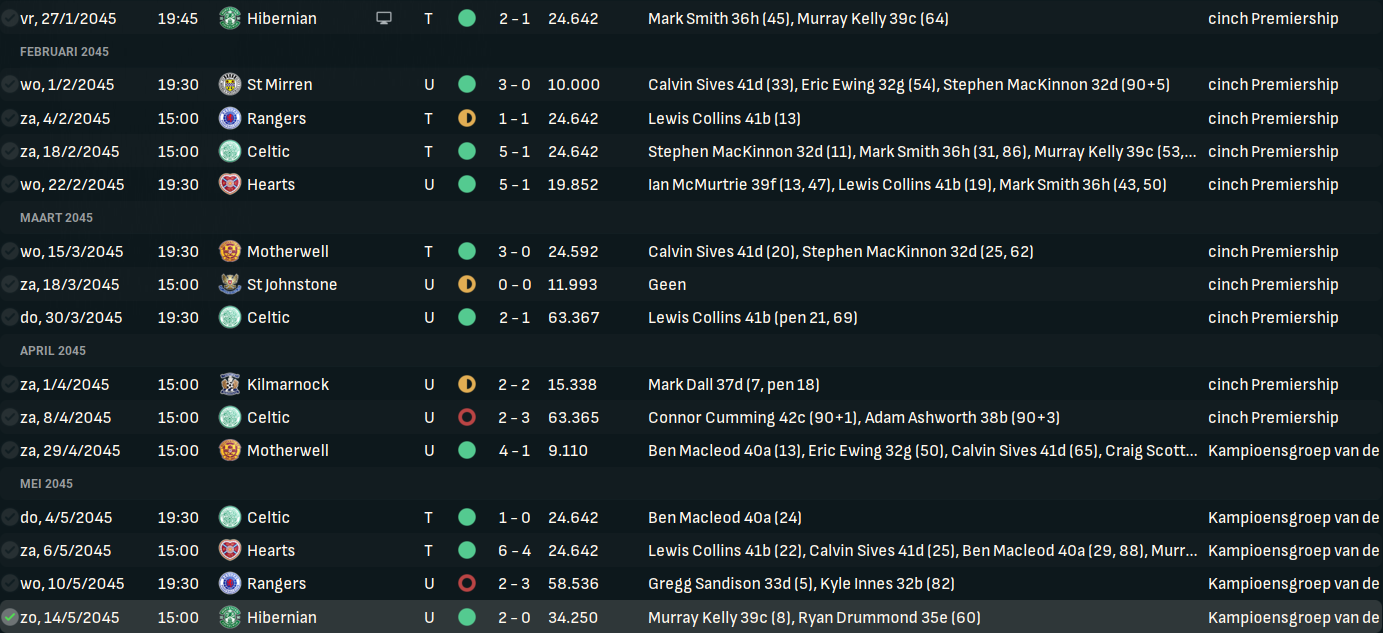The height and width of the screenshot is (633, 1383).
Task: Click the kickoff time 19:45
Action: [178, 18]
